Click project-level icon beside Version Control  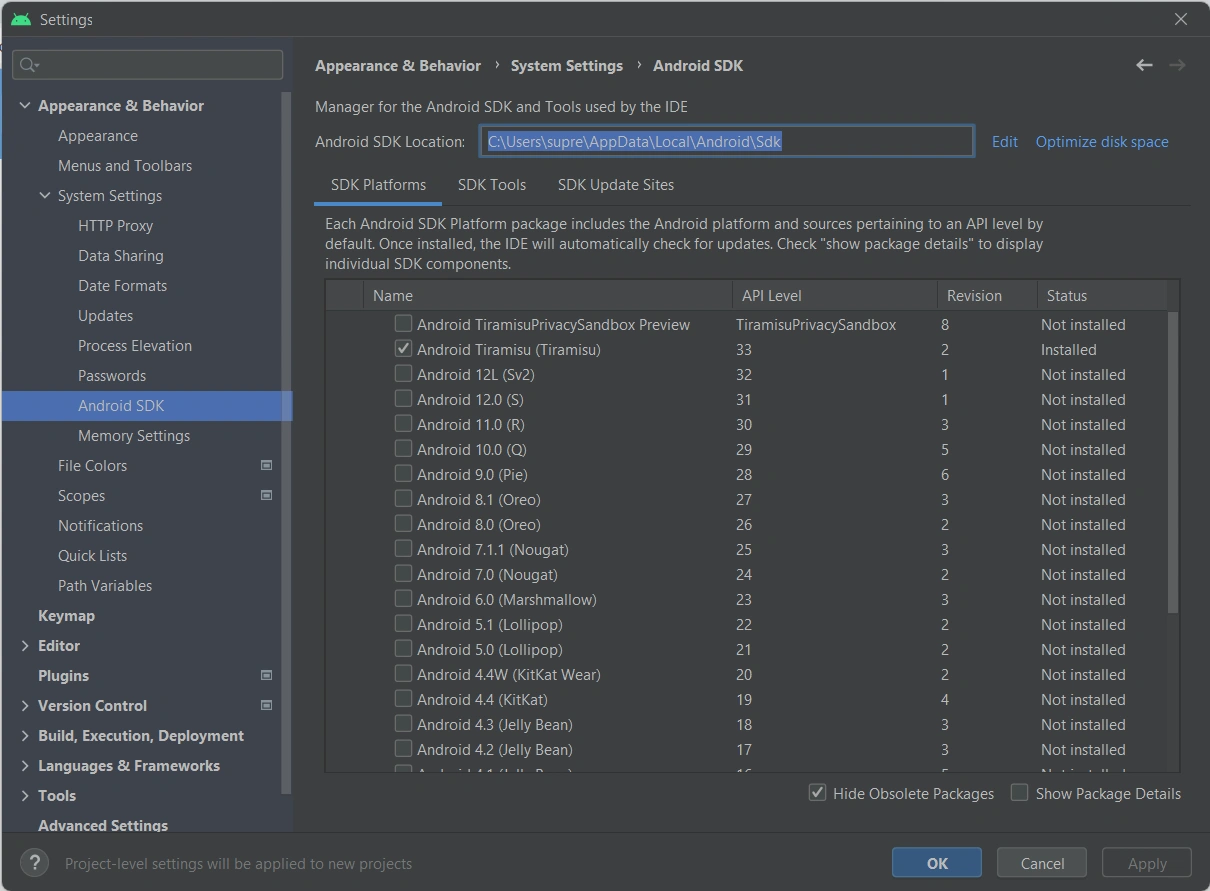266,705
